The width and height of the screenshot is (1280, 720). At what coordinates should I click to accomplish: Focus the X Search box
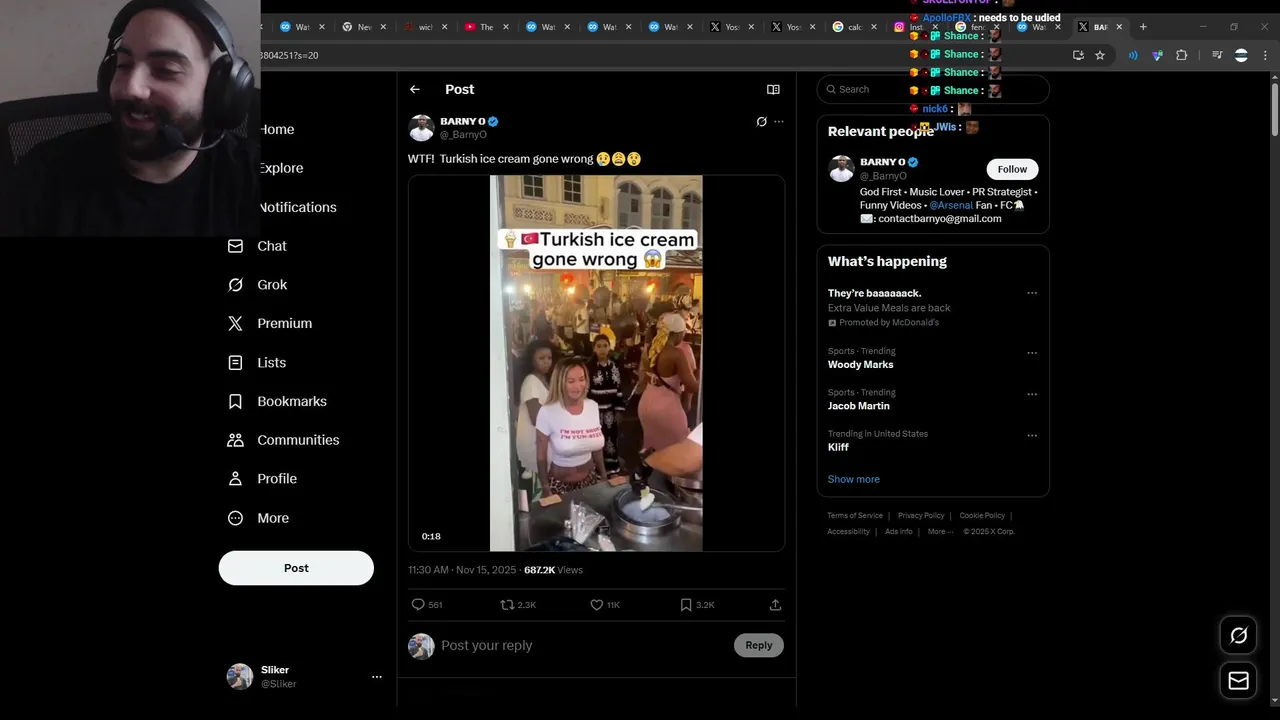point(933,90)
